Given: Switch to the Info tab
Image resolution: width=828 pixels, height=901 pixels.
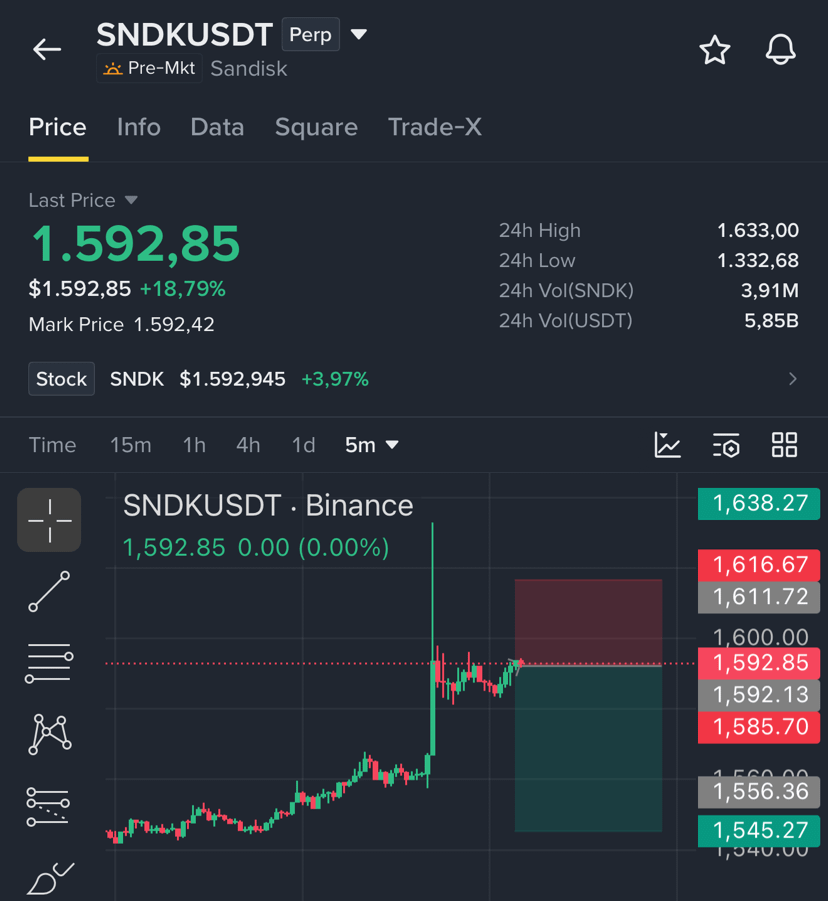Looking at the screenshot, I should point(138,127).
